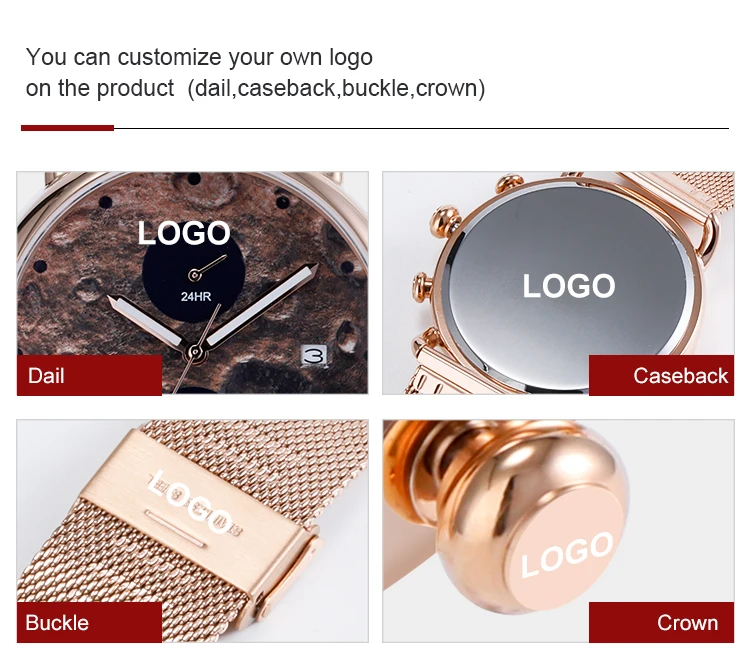
Task: Select the red Crown label
Action: tap(661, 622)
